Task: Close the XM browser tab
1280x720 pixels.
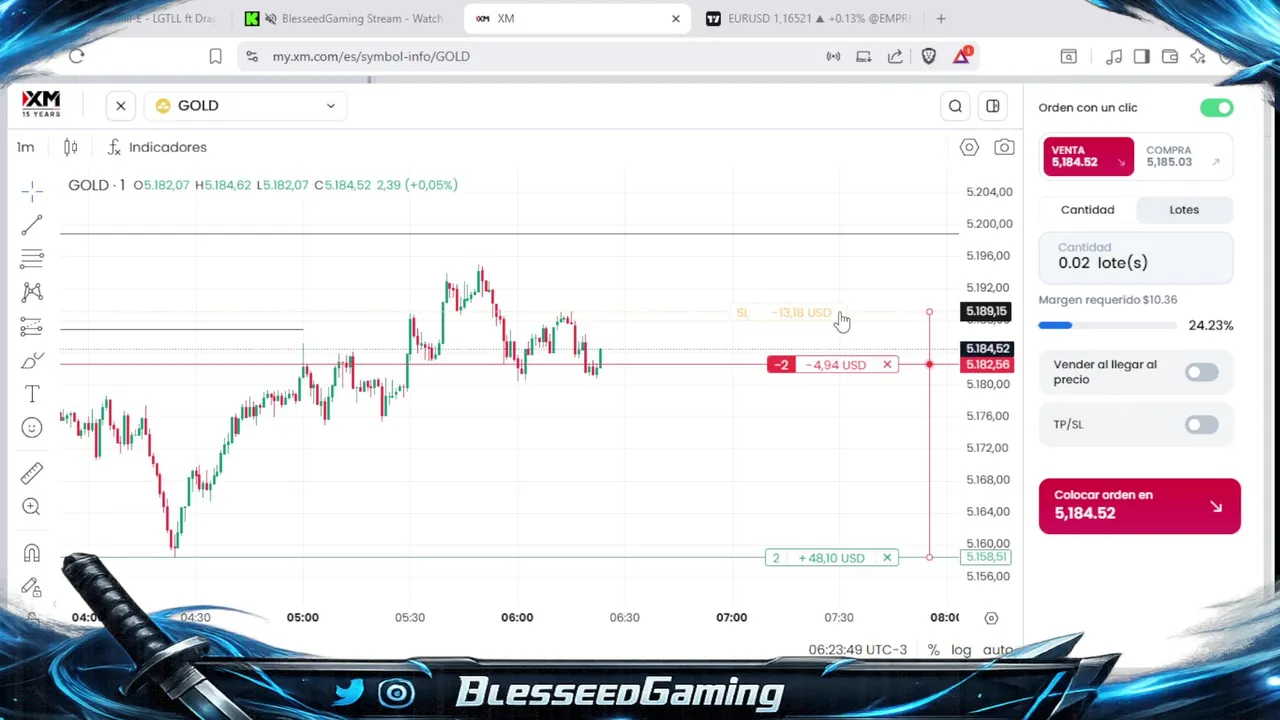Action: pos(676,18)
